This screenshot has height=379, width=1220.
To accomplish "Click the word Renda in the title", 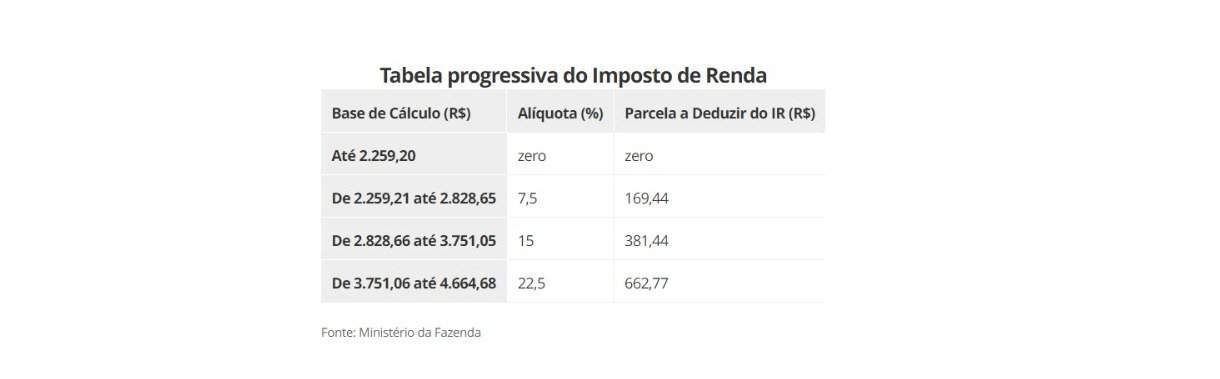I will pyautogui.click(x=735, y=75).
